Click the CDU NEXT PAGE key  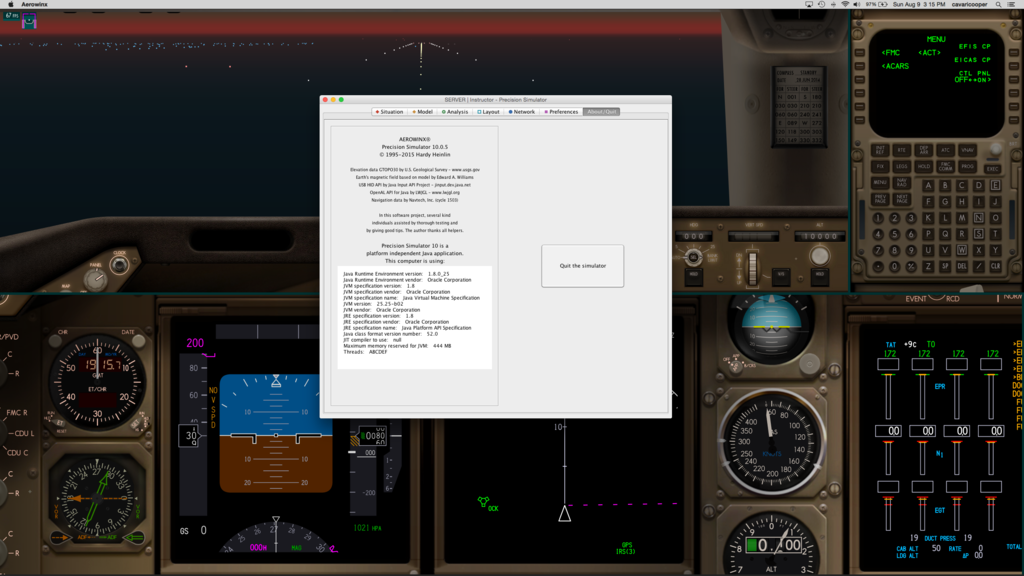tap(902, 199)
